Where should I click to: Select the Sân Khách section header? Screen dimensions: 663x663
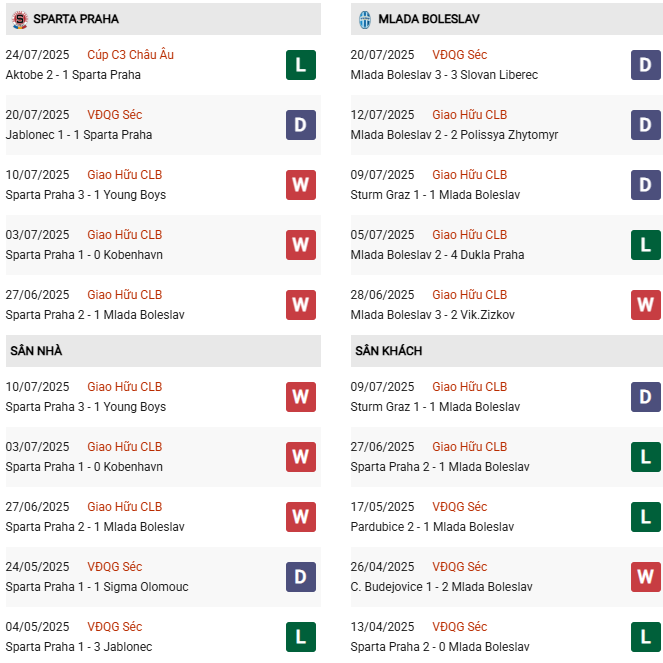pos(388,351)
